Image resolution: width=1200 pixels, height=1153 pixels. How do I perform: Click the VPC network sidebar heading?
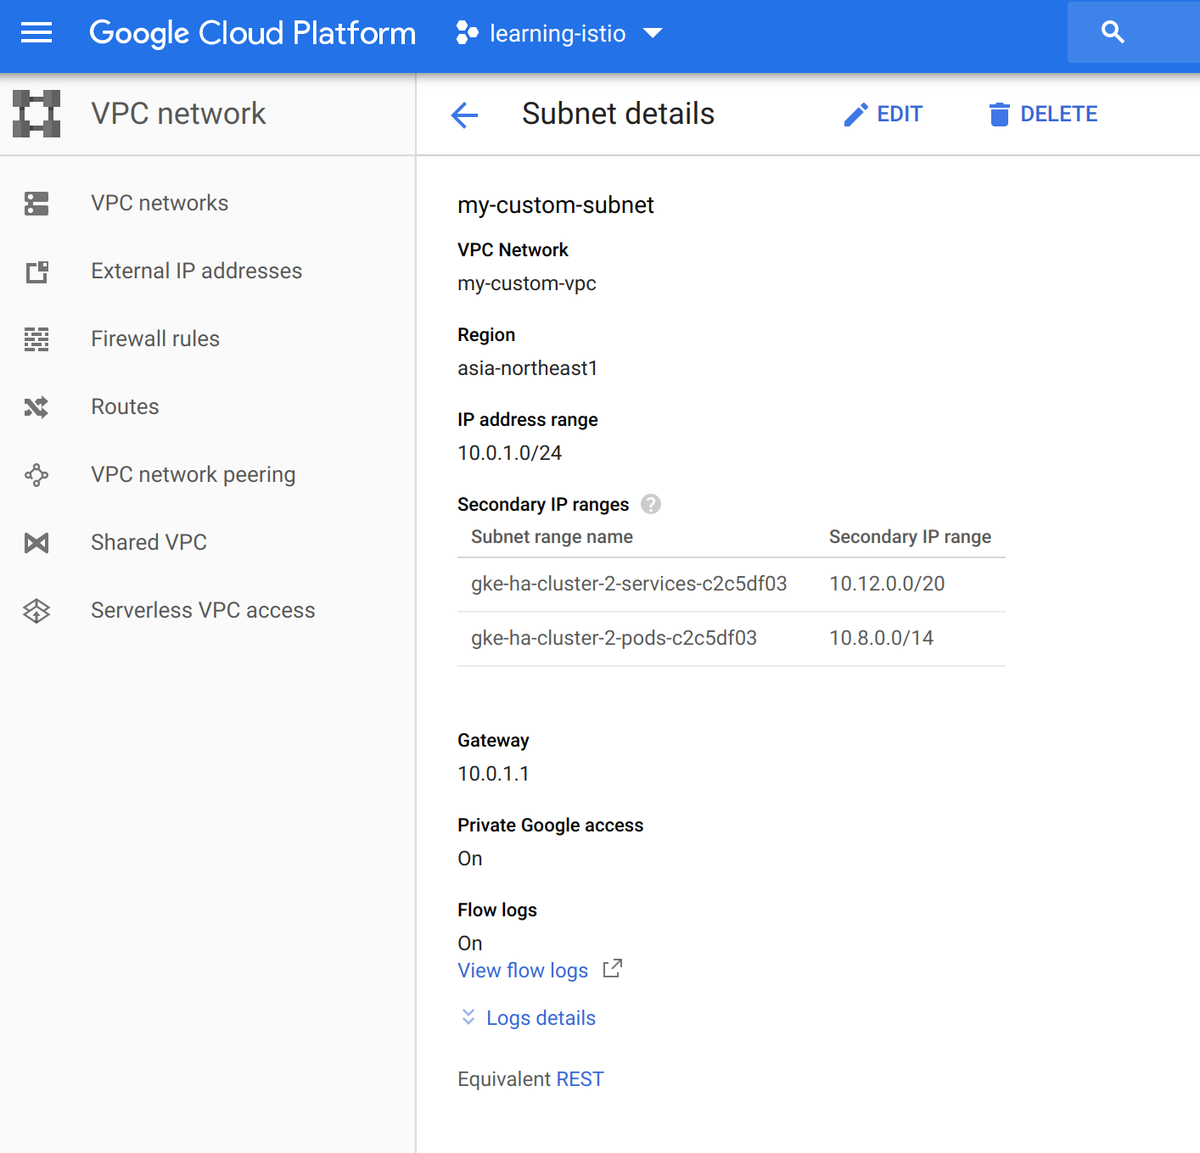point(178,114)
